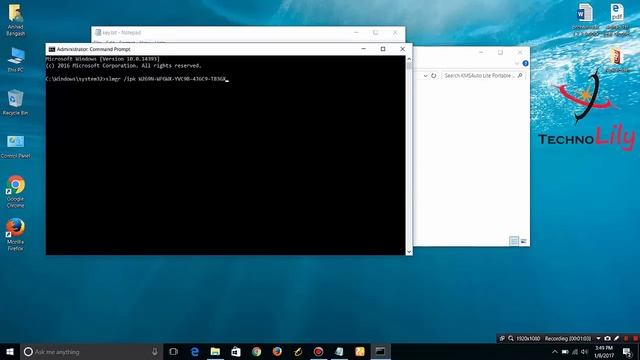Screen dimensions: 640x360
Task: Open File Explorer from the taskbar
Action: click(215, 351)
